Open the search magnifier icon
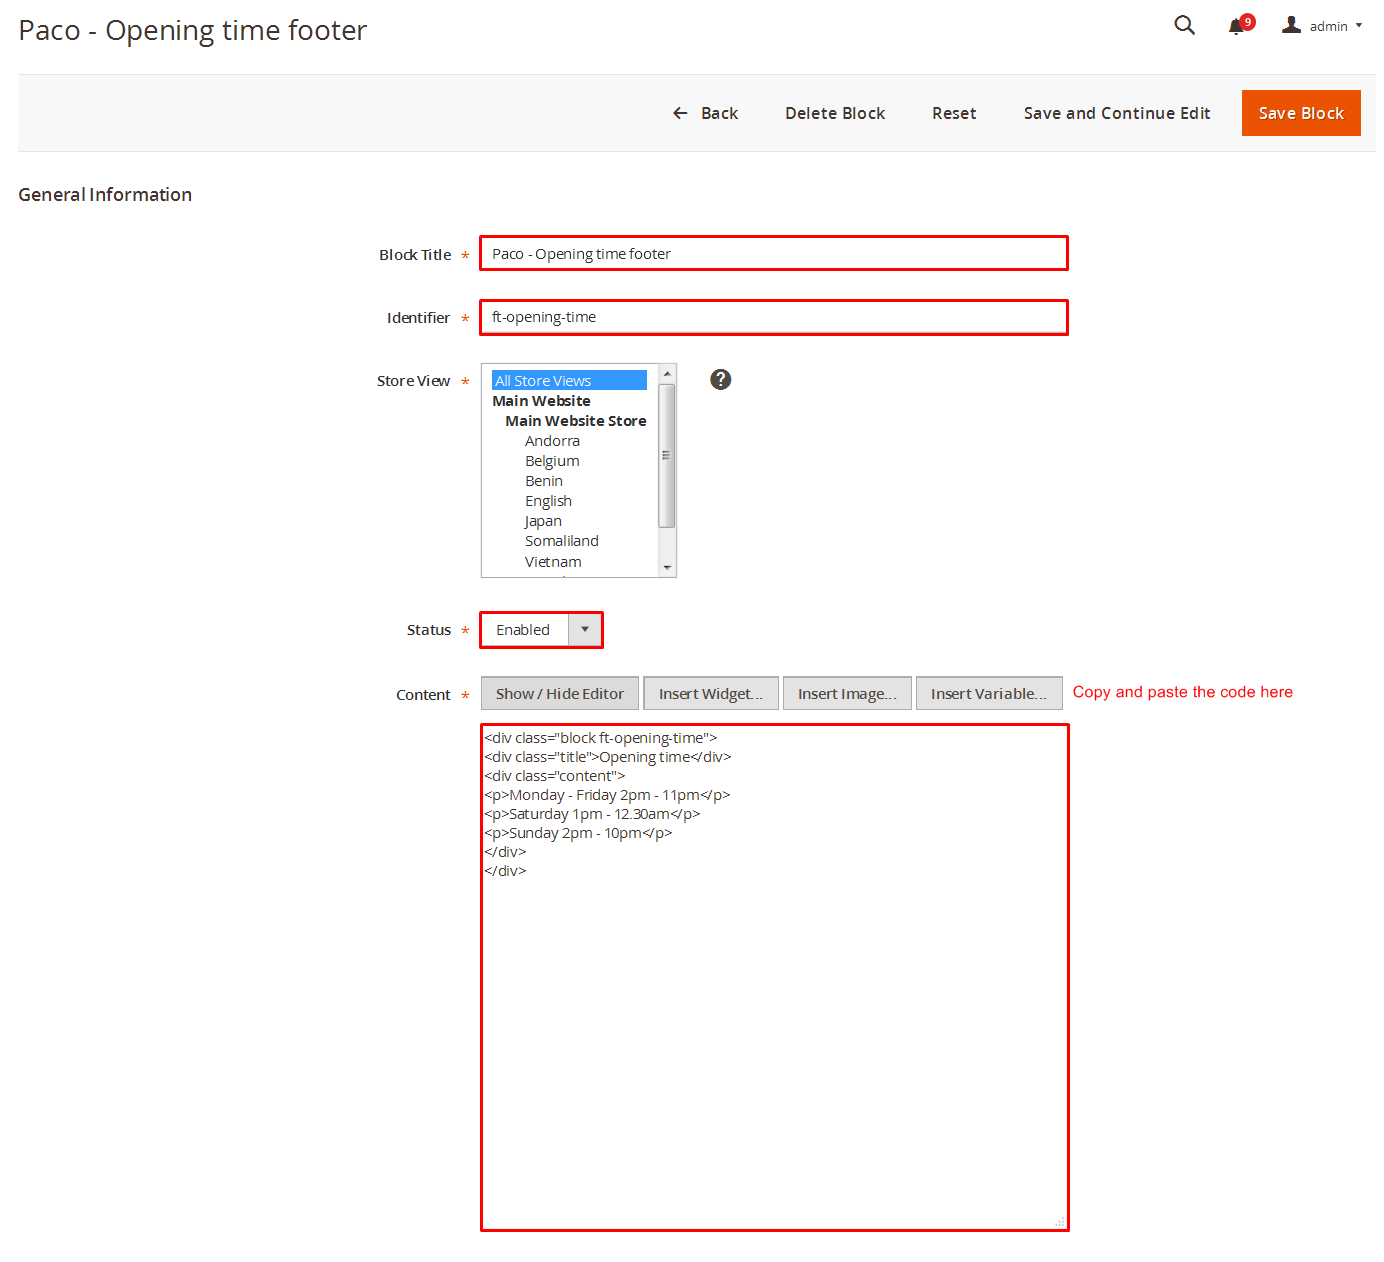Viewport: 1384px width, 1262px height. coord(1184,25)
